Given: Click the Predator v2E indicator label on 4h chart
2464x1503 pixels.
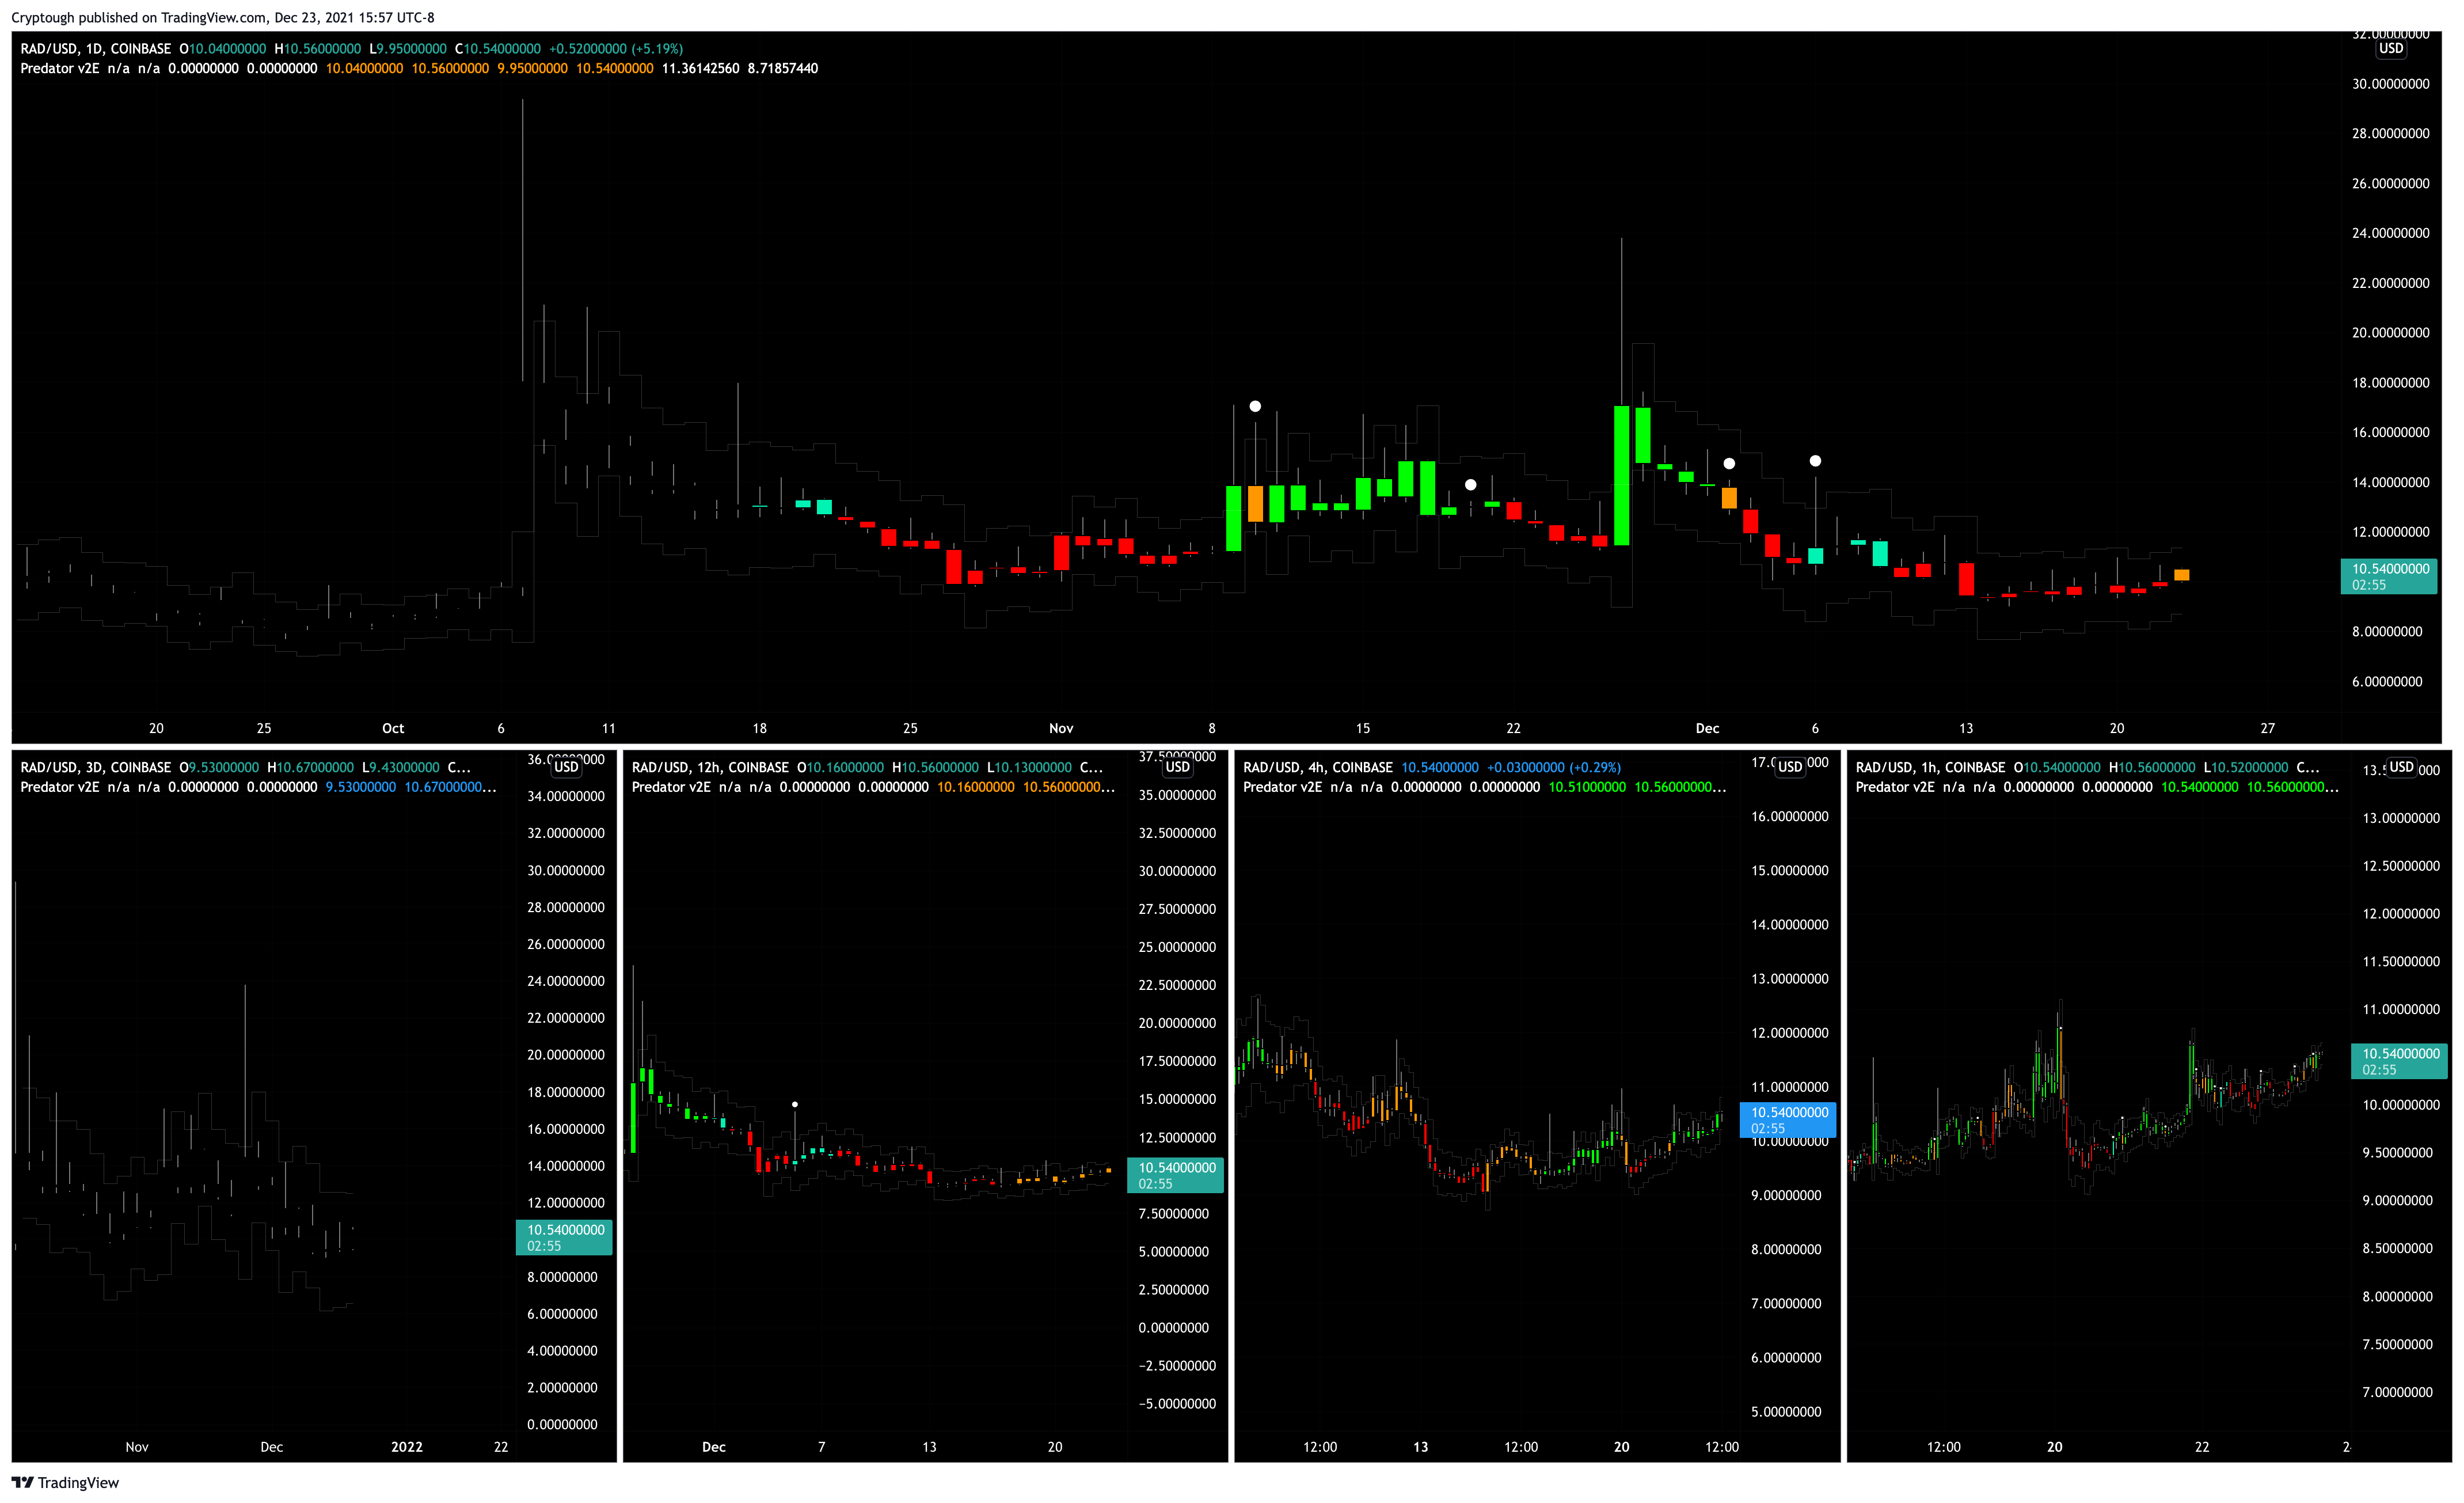Looking at the screenshot, I should [x=1283, y=787].
